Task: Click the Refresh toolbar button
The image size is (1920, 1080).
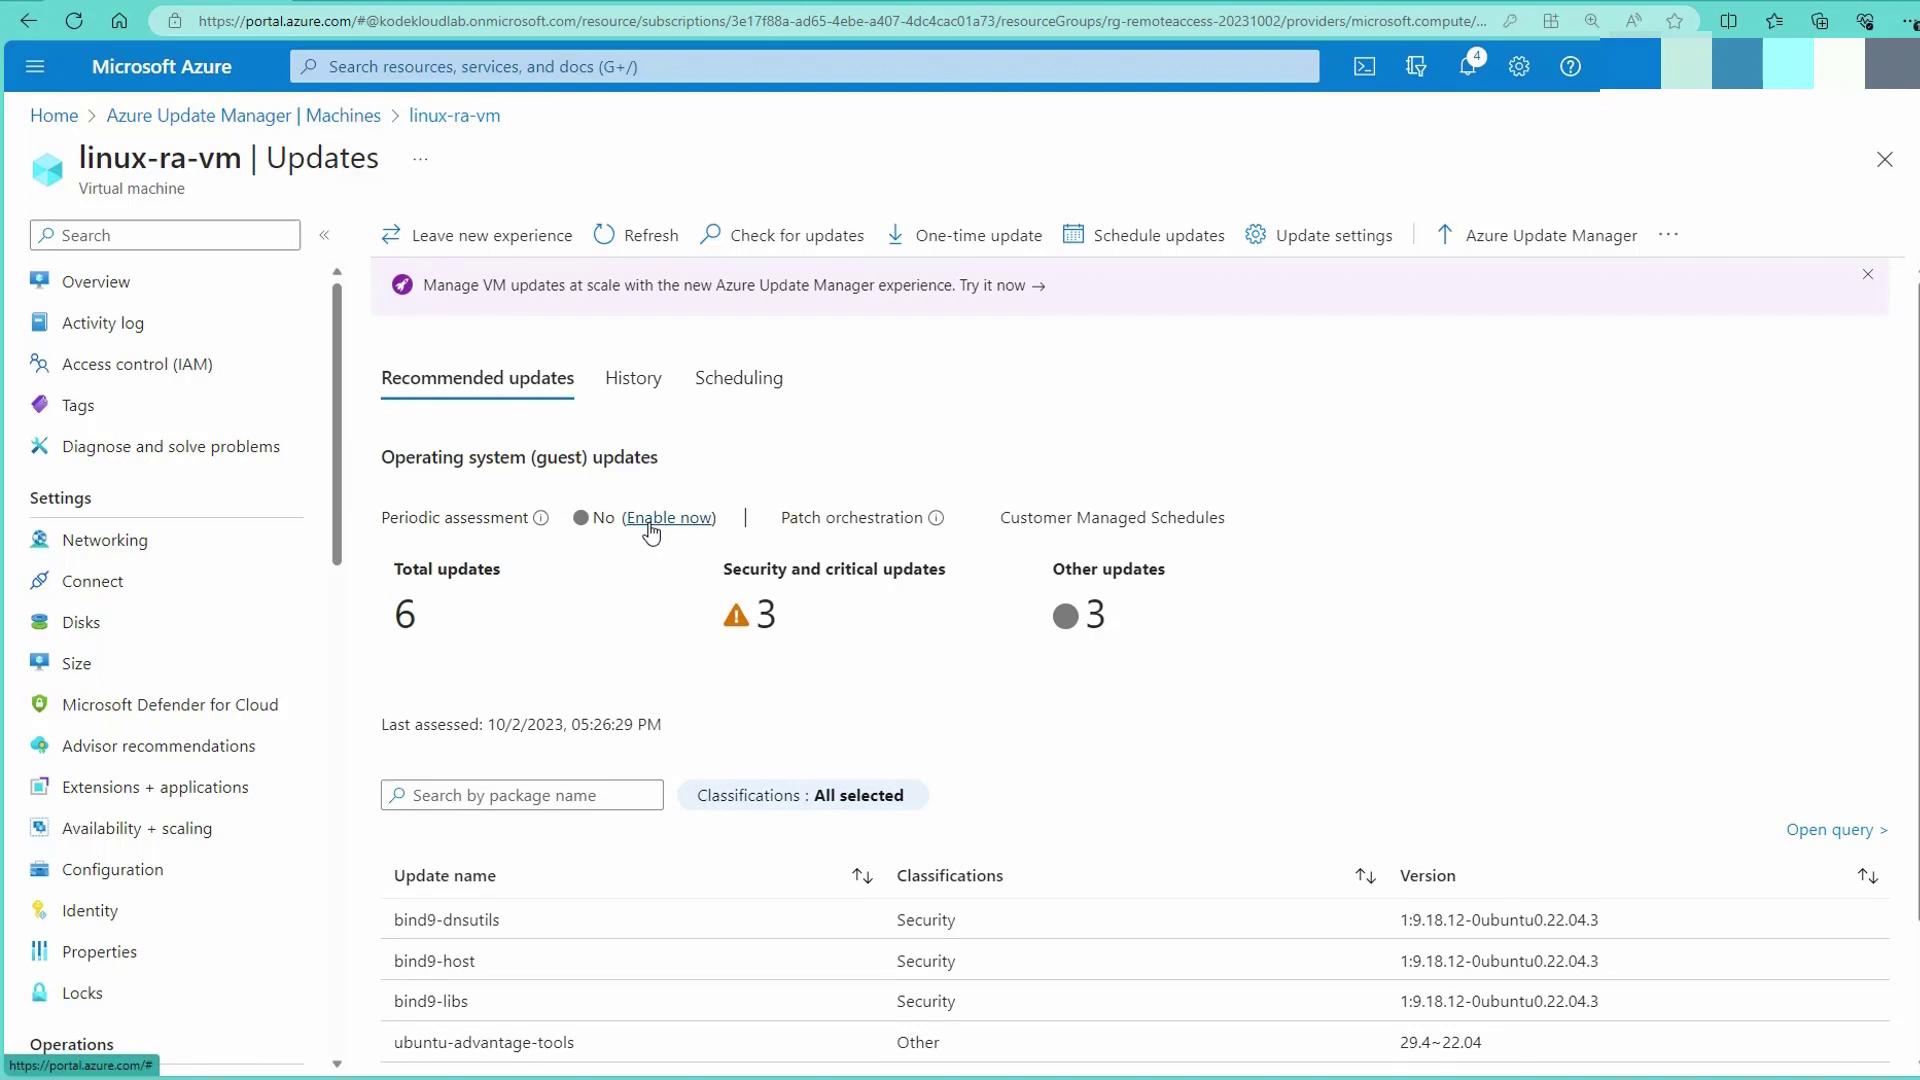Action: [636, 235]
